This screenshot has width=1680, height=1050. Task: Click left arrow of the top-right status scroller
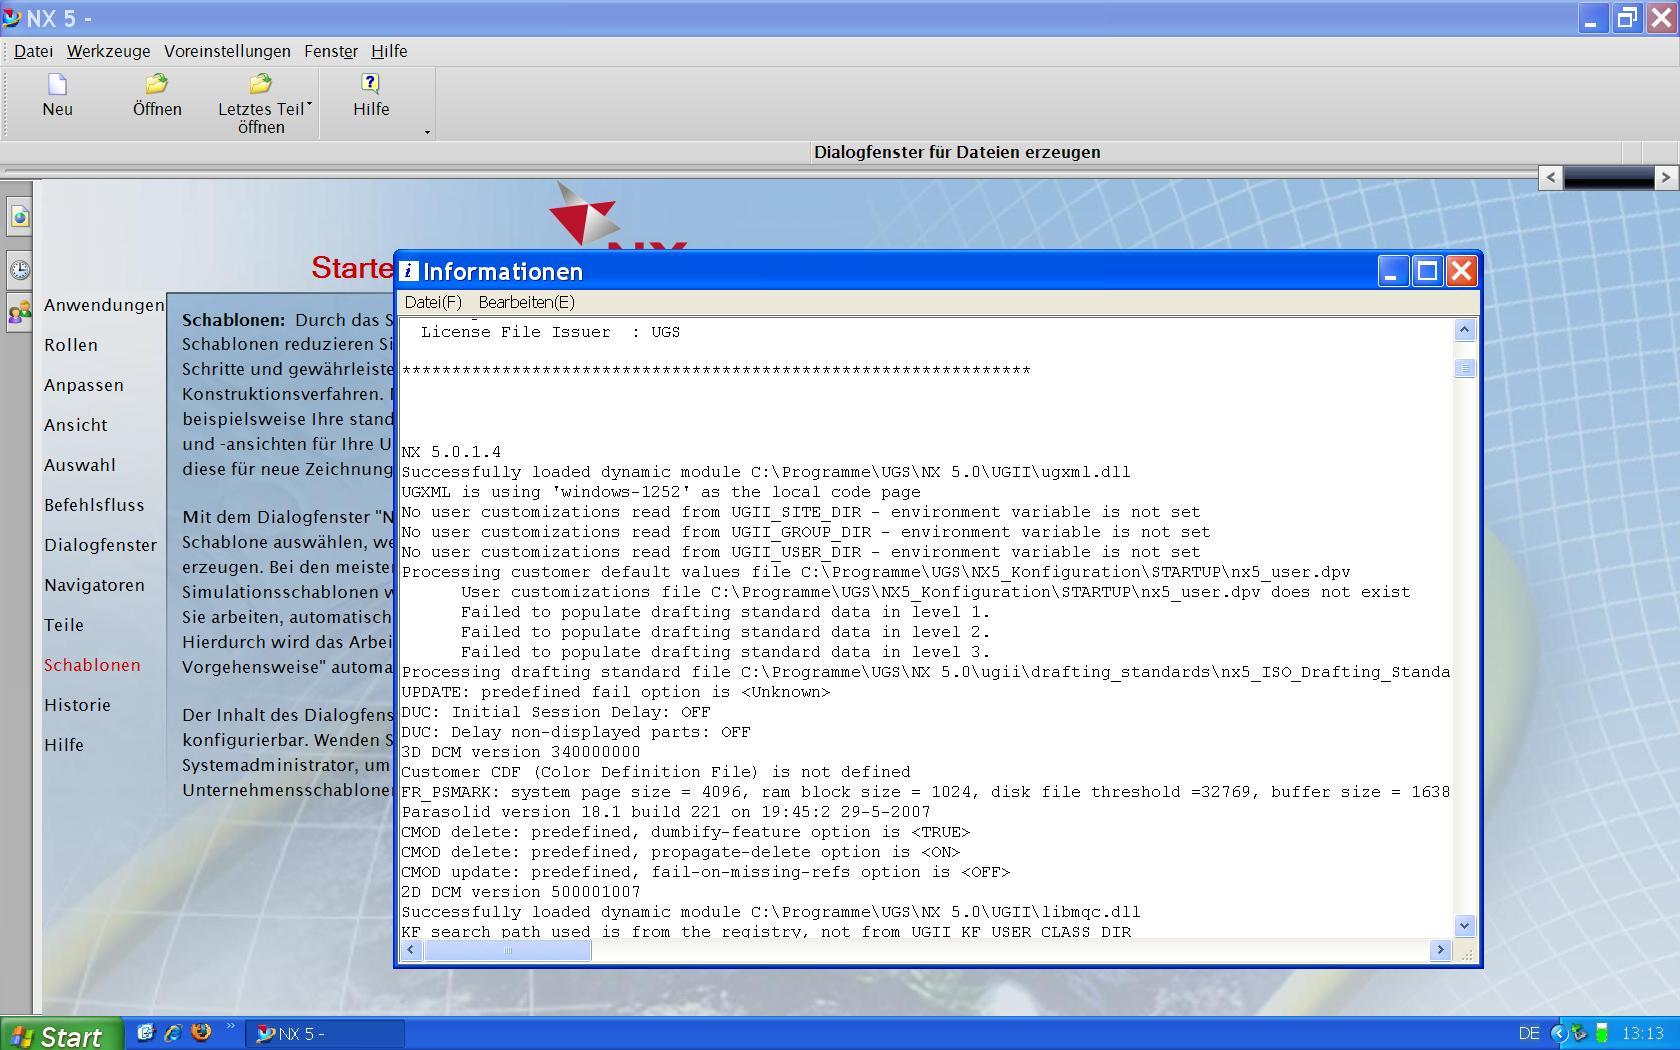1550,177
